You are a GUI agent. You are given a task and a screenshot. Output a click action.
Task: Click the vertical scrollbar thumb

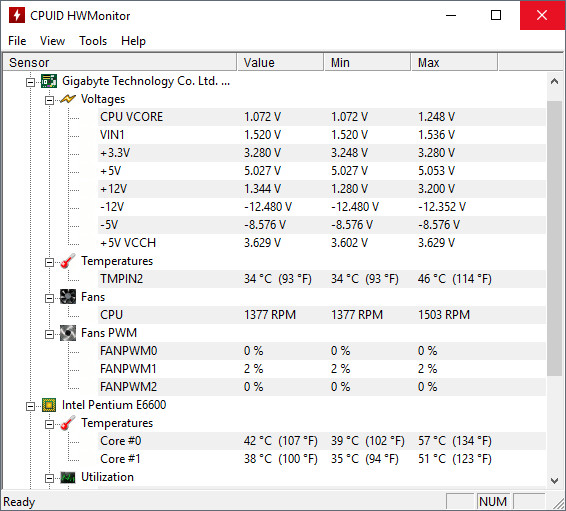coord(554,239)
